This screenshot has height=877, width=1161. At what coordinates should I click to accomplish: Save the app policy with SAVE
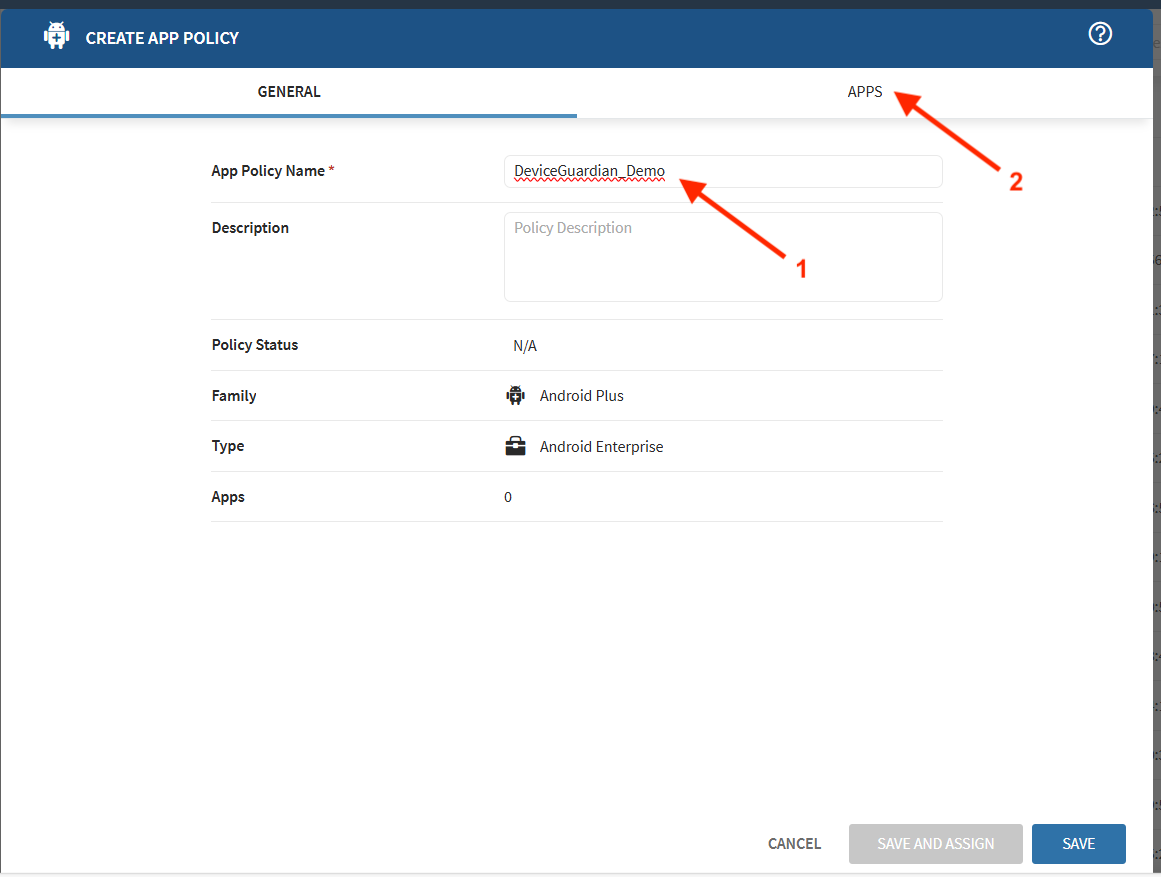pos(1078,844)
